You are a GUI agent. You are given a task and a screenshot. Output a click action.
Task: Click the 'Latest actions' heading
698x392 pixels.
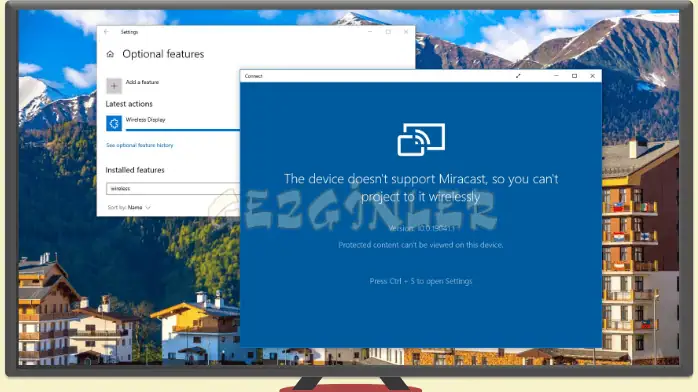click(x=129, y=104)
